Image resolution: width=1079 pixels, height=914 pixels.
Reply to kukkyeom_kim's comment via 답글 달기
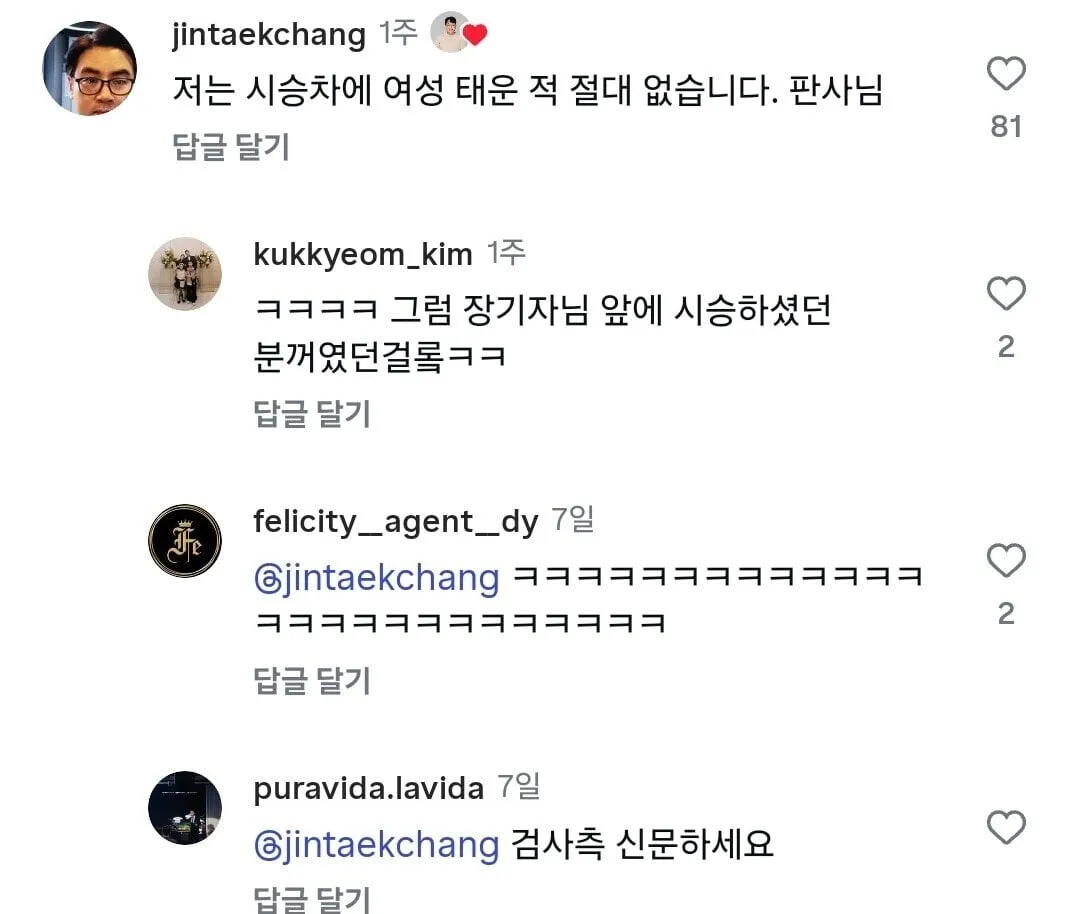coord(312,413)
